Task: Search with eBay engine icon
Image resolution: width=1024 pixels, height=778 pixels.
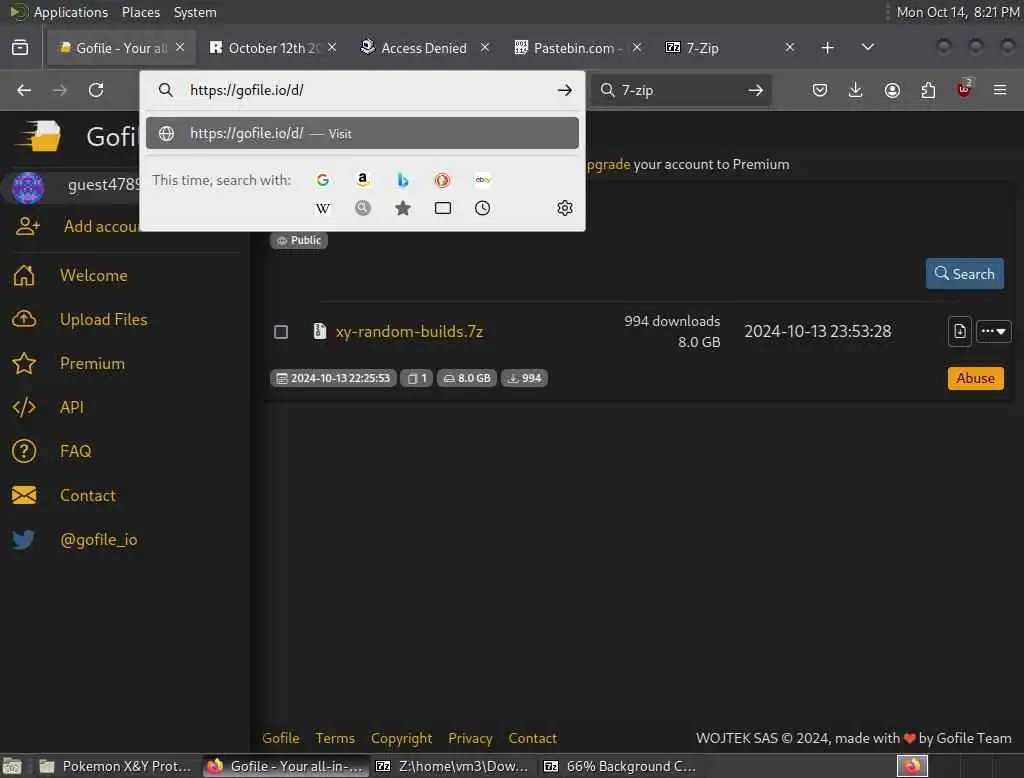Action: (483, 180)
